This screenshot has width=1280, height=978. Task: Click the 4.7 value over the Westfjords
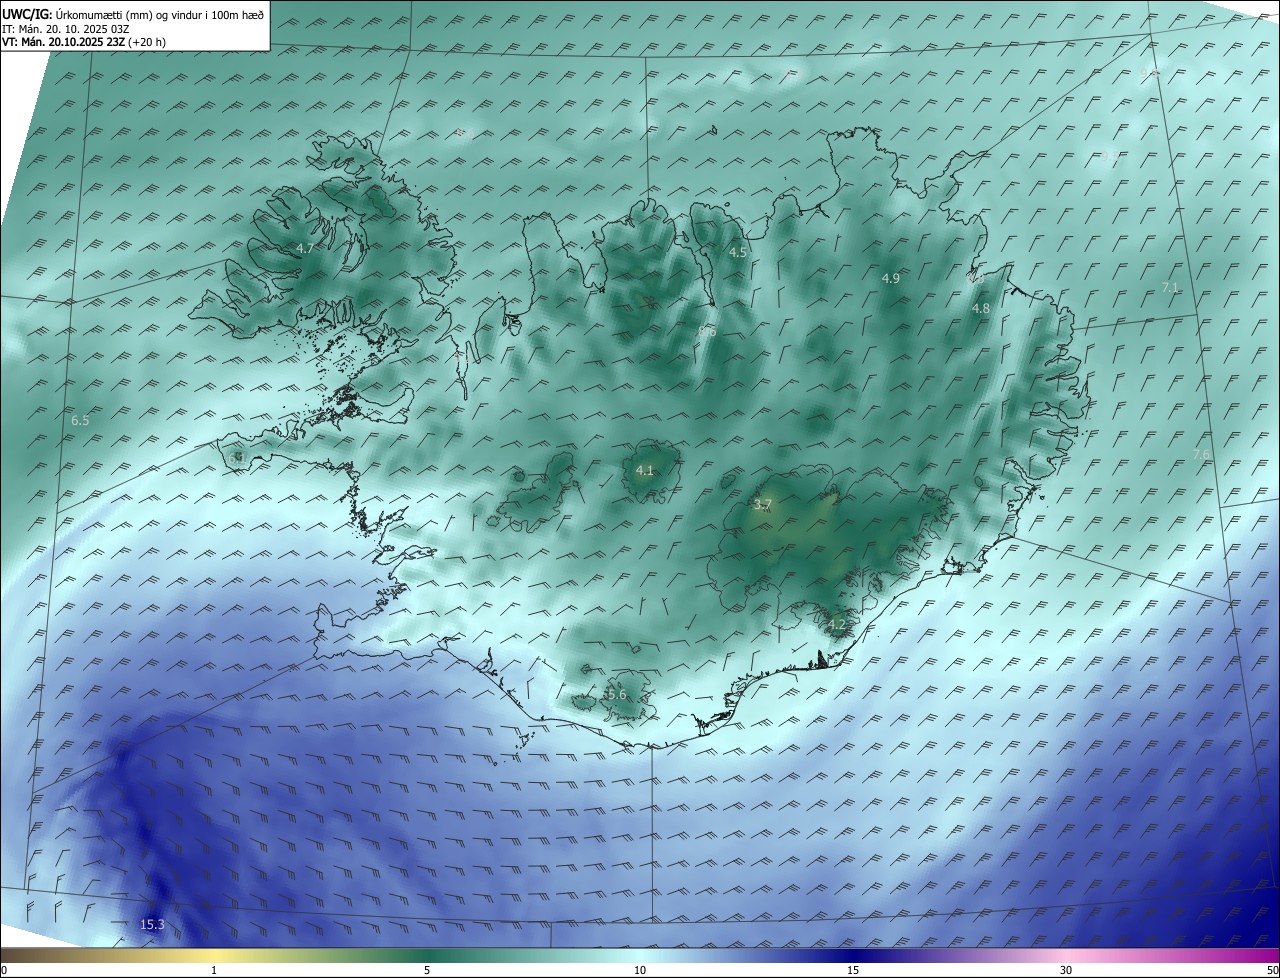coord(305,248)
